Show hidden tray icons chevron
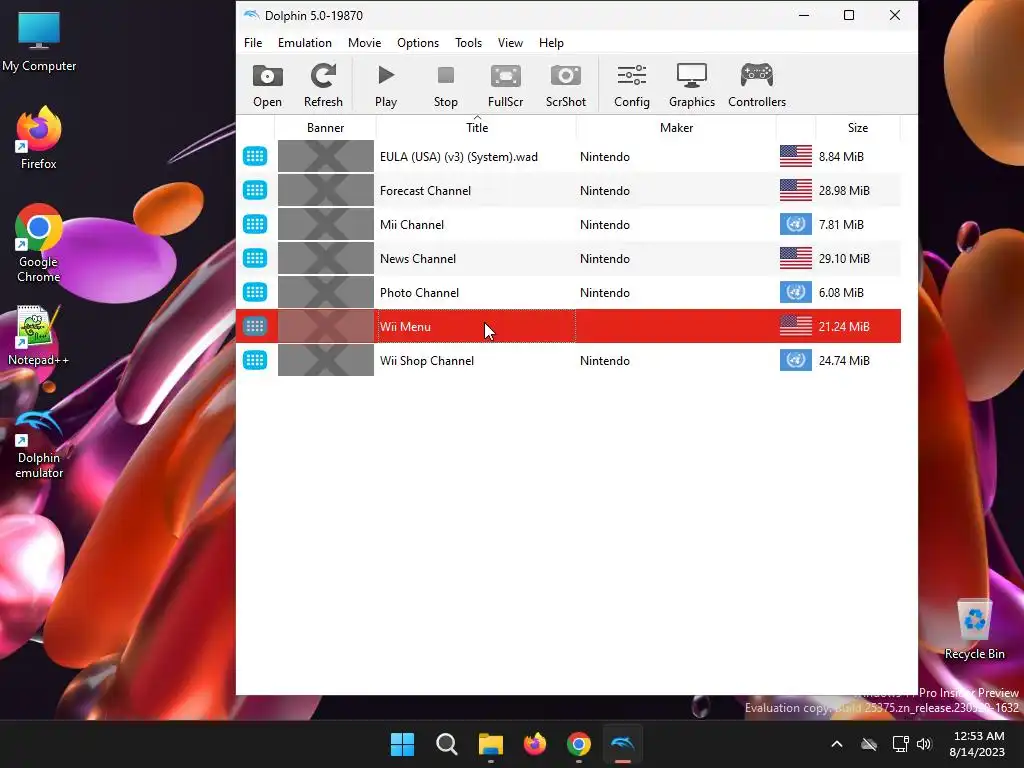1024x768 pixels. 837,744
